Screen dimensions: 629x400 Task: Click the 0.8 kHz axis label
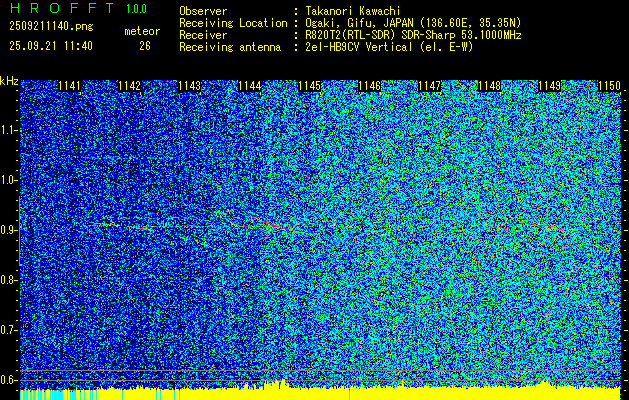point(8,280)
